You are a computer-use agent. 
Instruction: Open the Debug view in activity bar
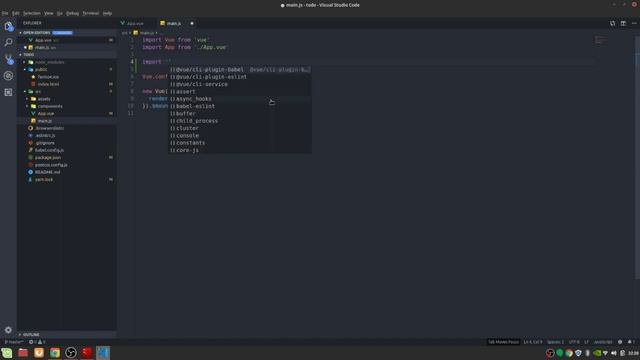[8, 76]
